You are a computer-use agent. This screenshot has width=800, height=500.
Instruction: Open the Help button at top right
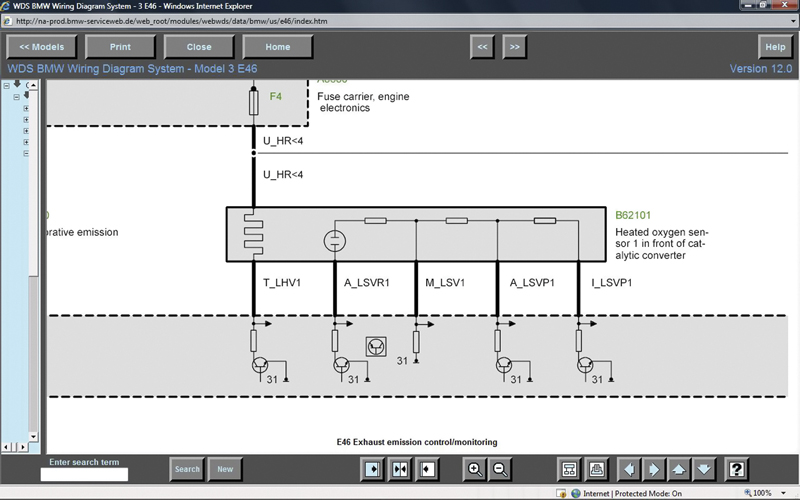[x=775, y=47]
